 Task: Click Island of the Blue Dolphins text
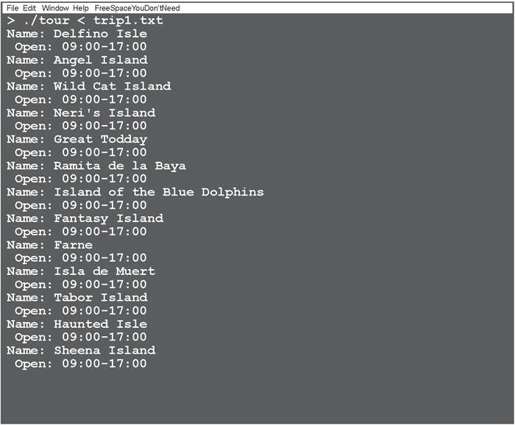pyautogui.click(x=159, y=192)
